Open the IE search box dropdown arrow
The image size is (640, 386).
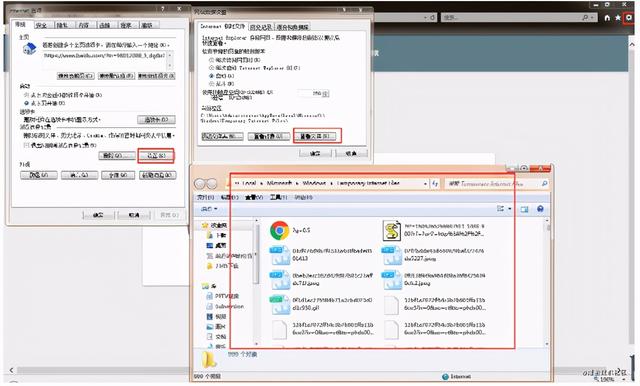click(x=592, y=18)
